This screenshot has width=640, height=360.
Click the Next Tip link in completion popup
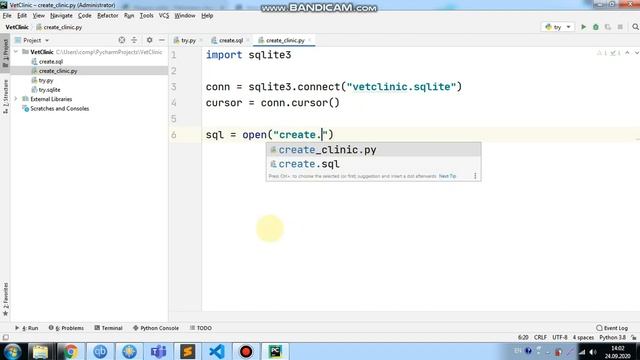447,176
